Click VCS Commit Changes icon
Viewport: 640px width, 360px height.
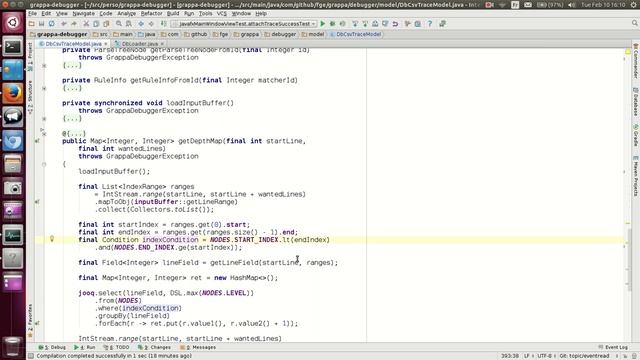[x=365, y=24]
